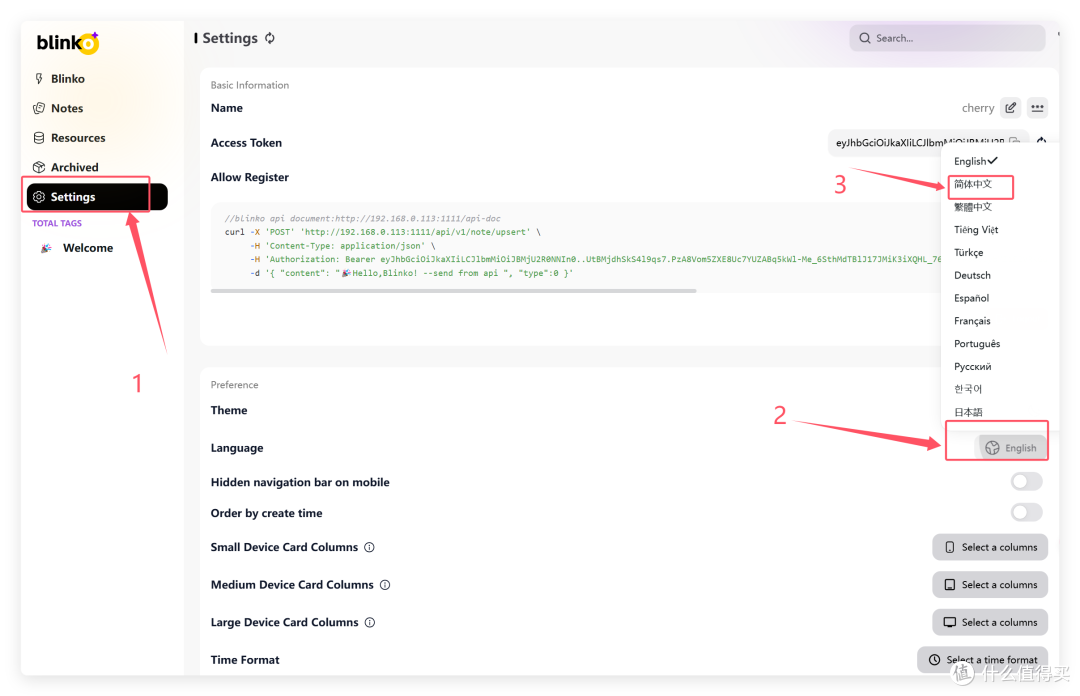Screen dimensions: 1080x696
Task: Click the info icon beside Small Device Card Columns
Action: (369, 547)
